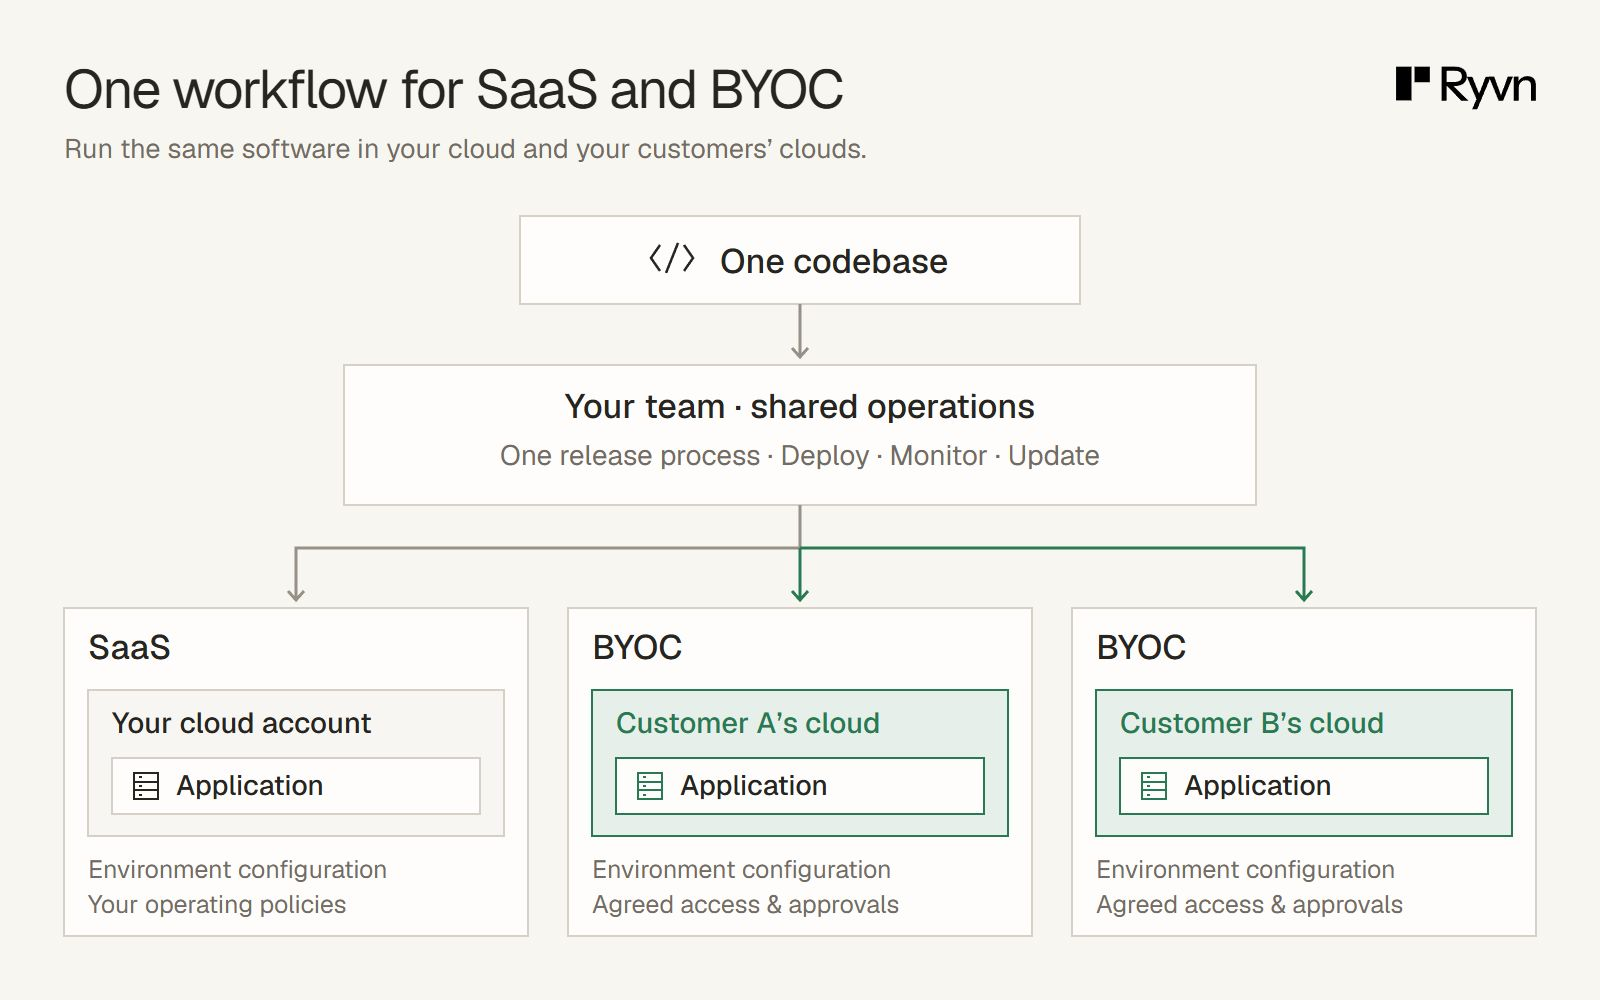This screenshot has width=1600, height=1000.
Task: Click 'Your cloud account' label
Action: pos(241,723)
